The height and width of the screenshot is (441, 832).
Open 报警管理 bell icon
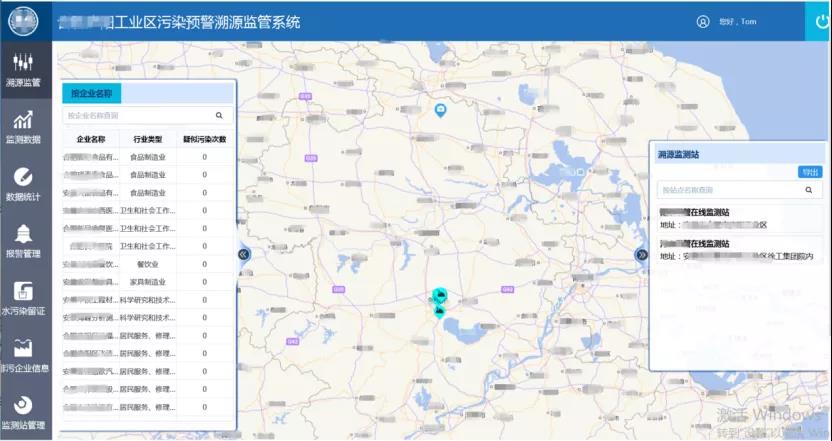pyautogui.click(x=25, y=240)
